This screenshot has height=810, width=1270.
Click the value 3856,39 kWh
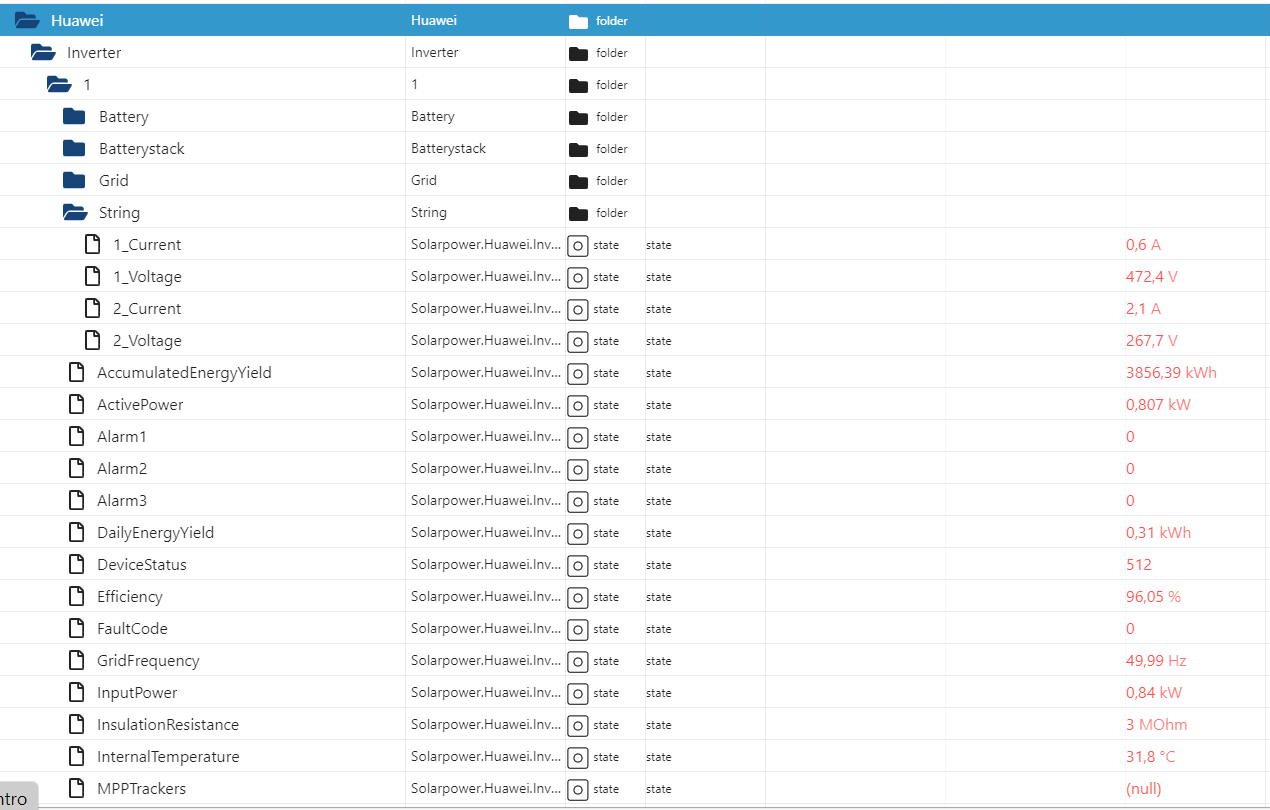pos(1171,372)
